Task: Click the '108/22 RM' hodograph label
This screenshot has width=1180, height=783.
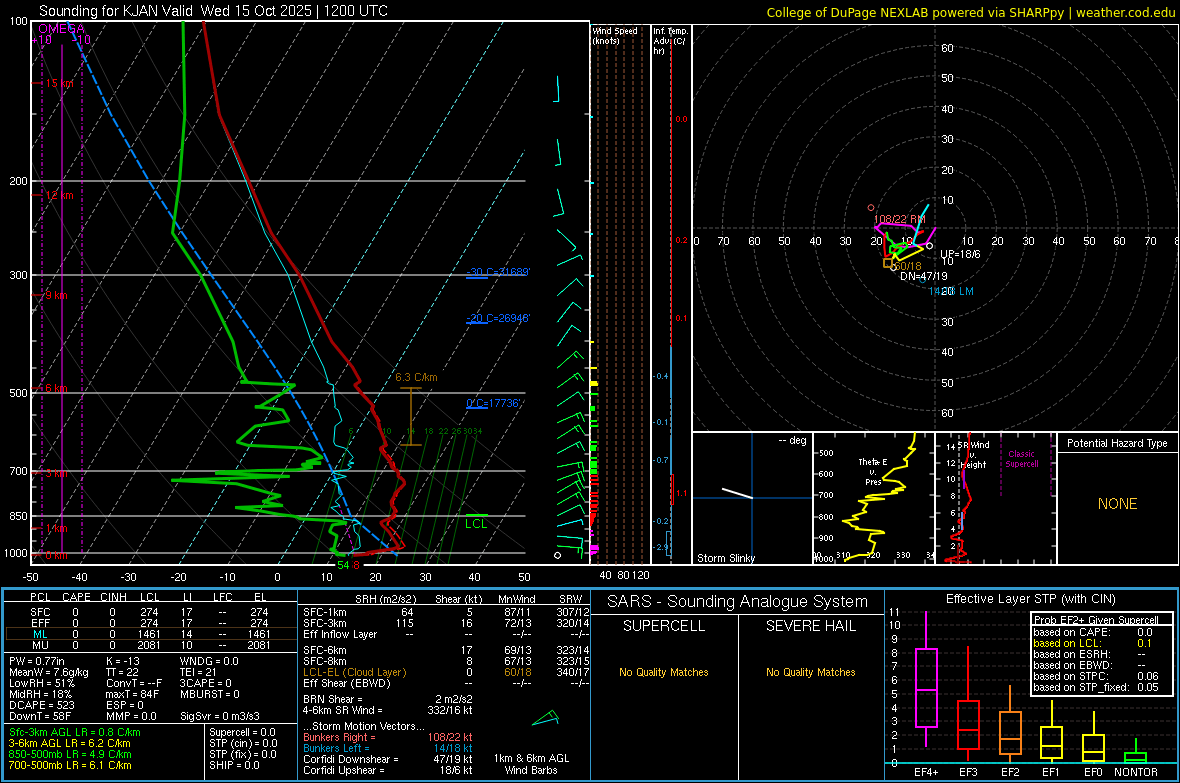Action: pyautogui.click(x=899, y=219)
